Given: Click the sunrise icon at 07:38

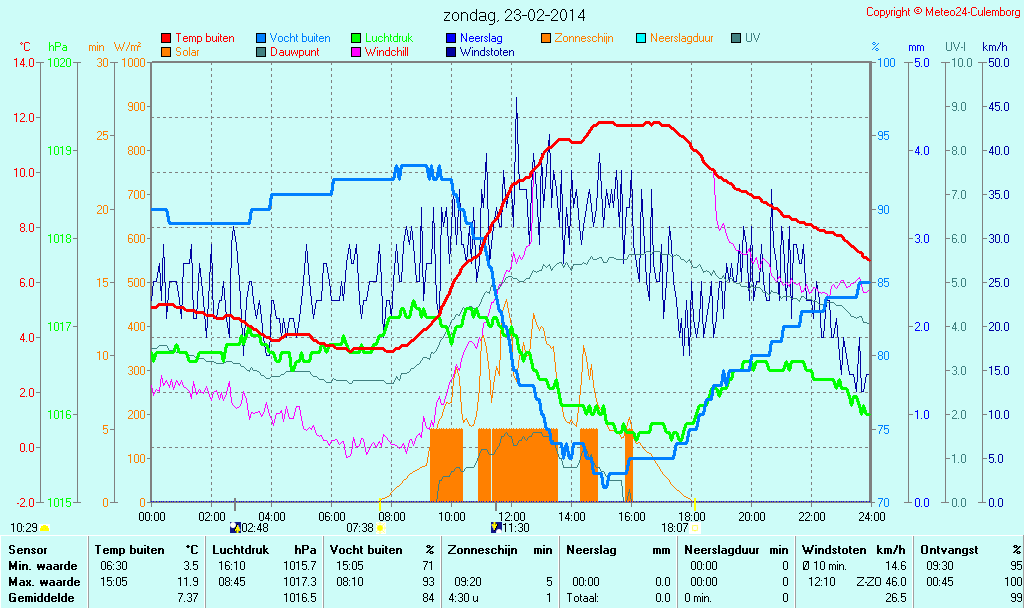Looking at the screenshot, I should 381,528.
